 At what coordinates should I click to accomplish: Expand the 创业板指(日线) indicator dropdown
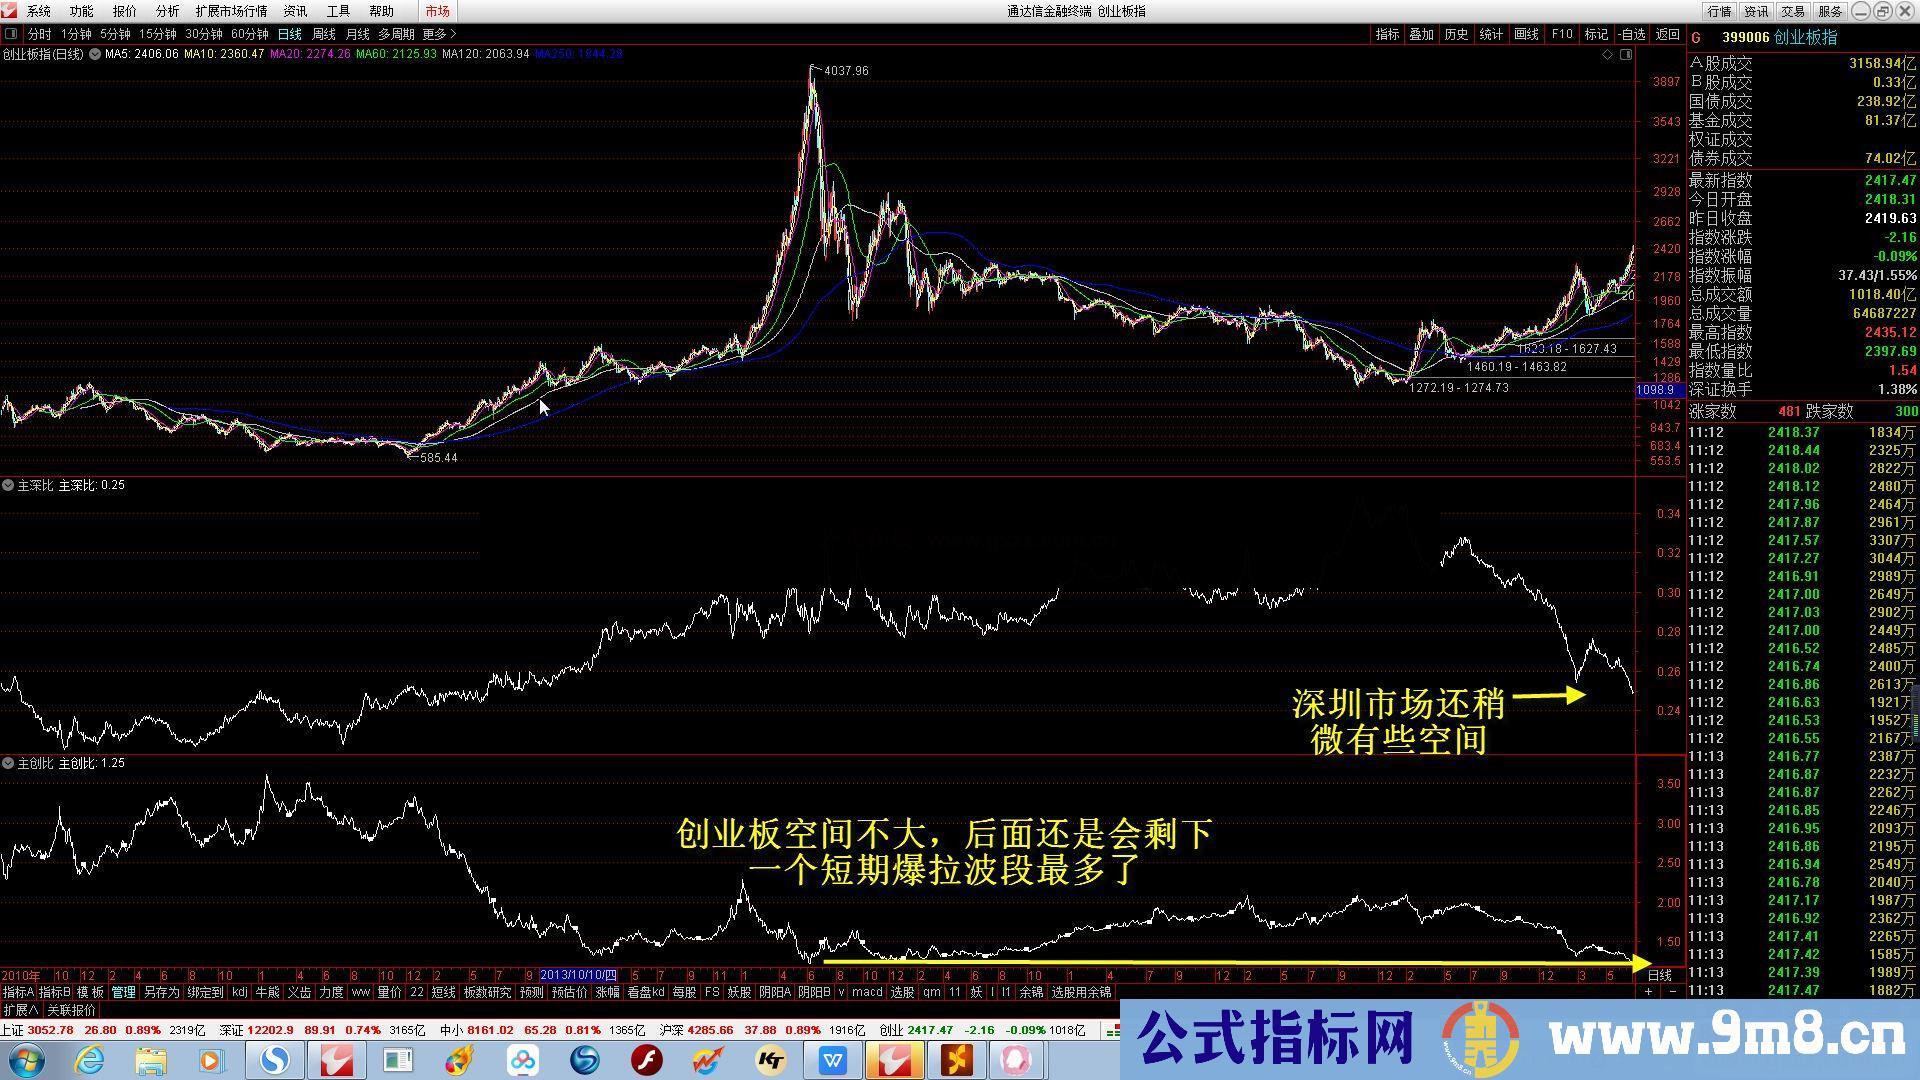tap(95, 54)
